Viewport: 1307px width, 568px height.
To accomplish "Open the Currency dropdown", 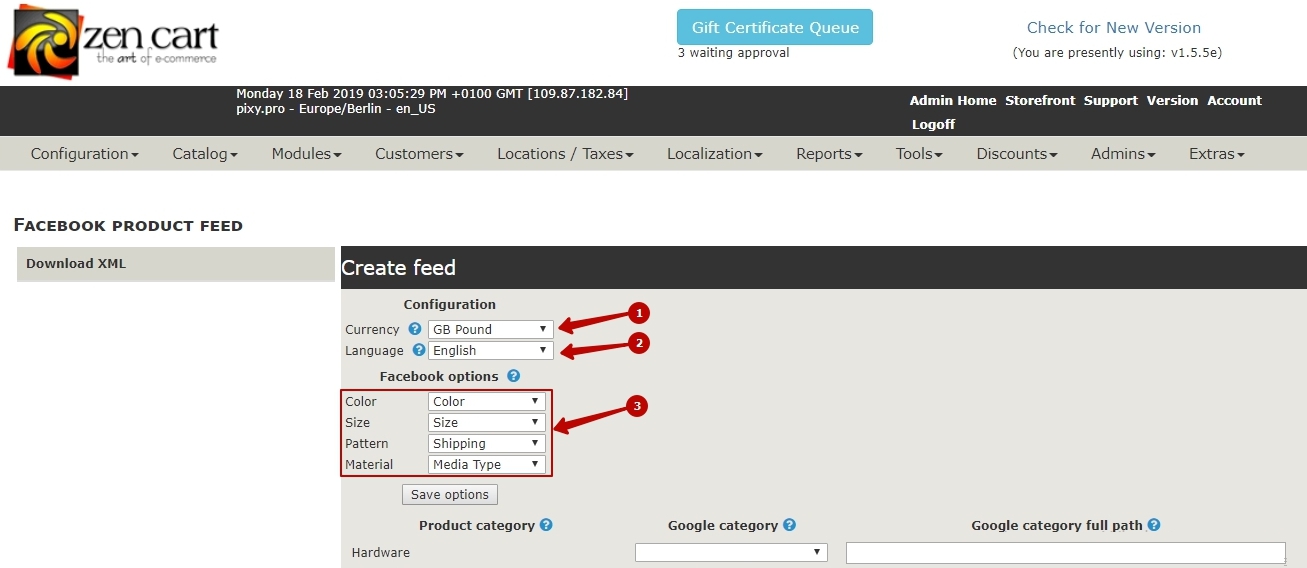I will pyautogui.click(x=489, y=329).
